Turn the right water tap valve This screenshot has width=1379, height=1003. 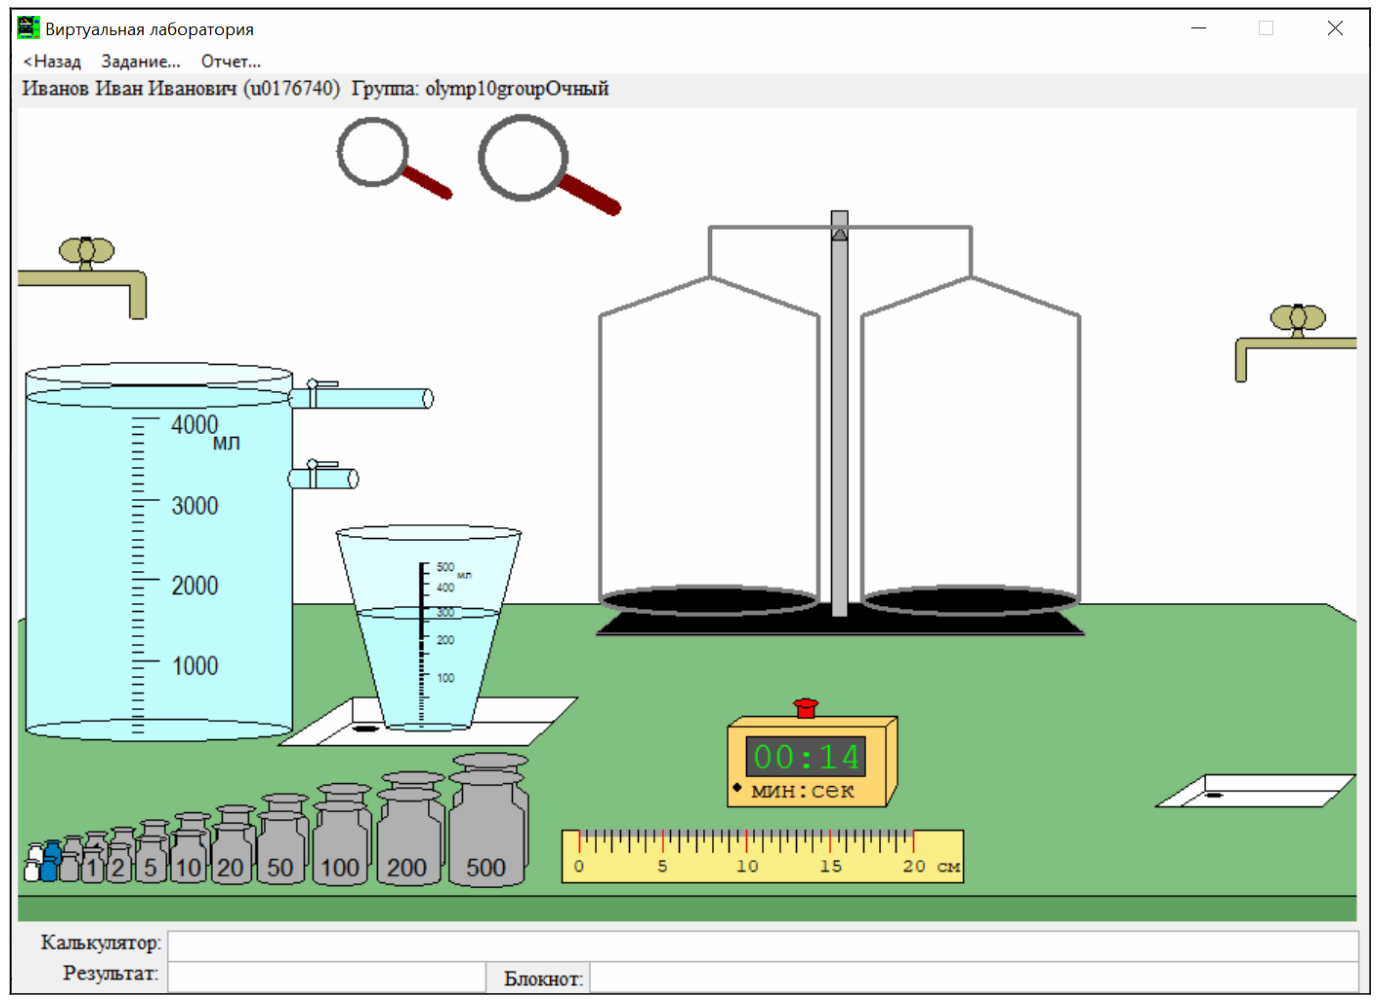click(1297, 319)
